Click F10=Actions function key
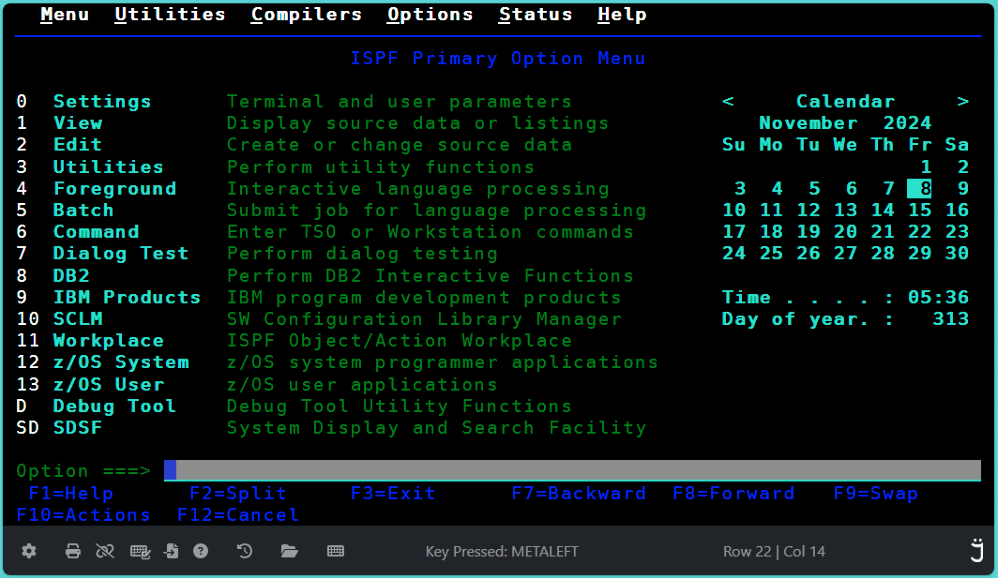This screenshot has height=578, width=998. pos(83,515)
